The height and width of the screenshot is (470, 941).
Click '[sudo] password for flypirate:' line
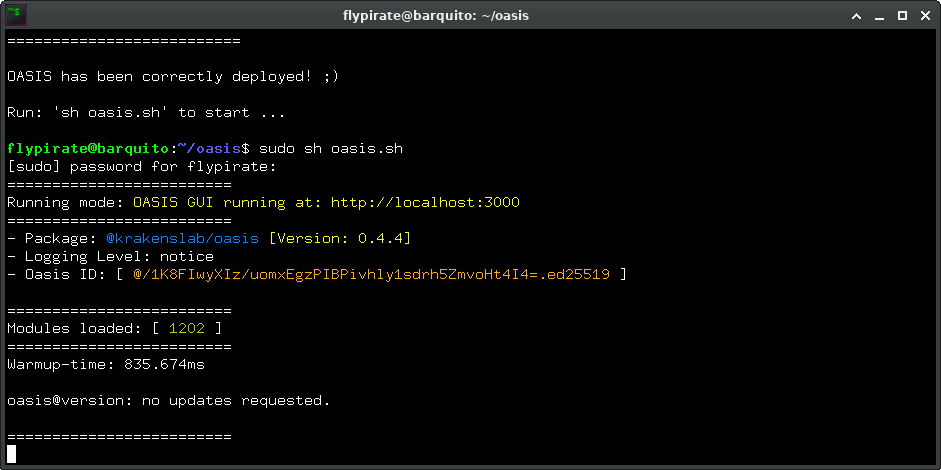click(142, 166)
